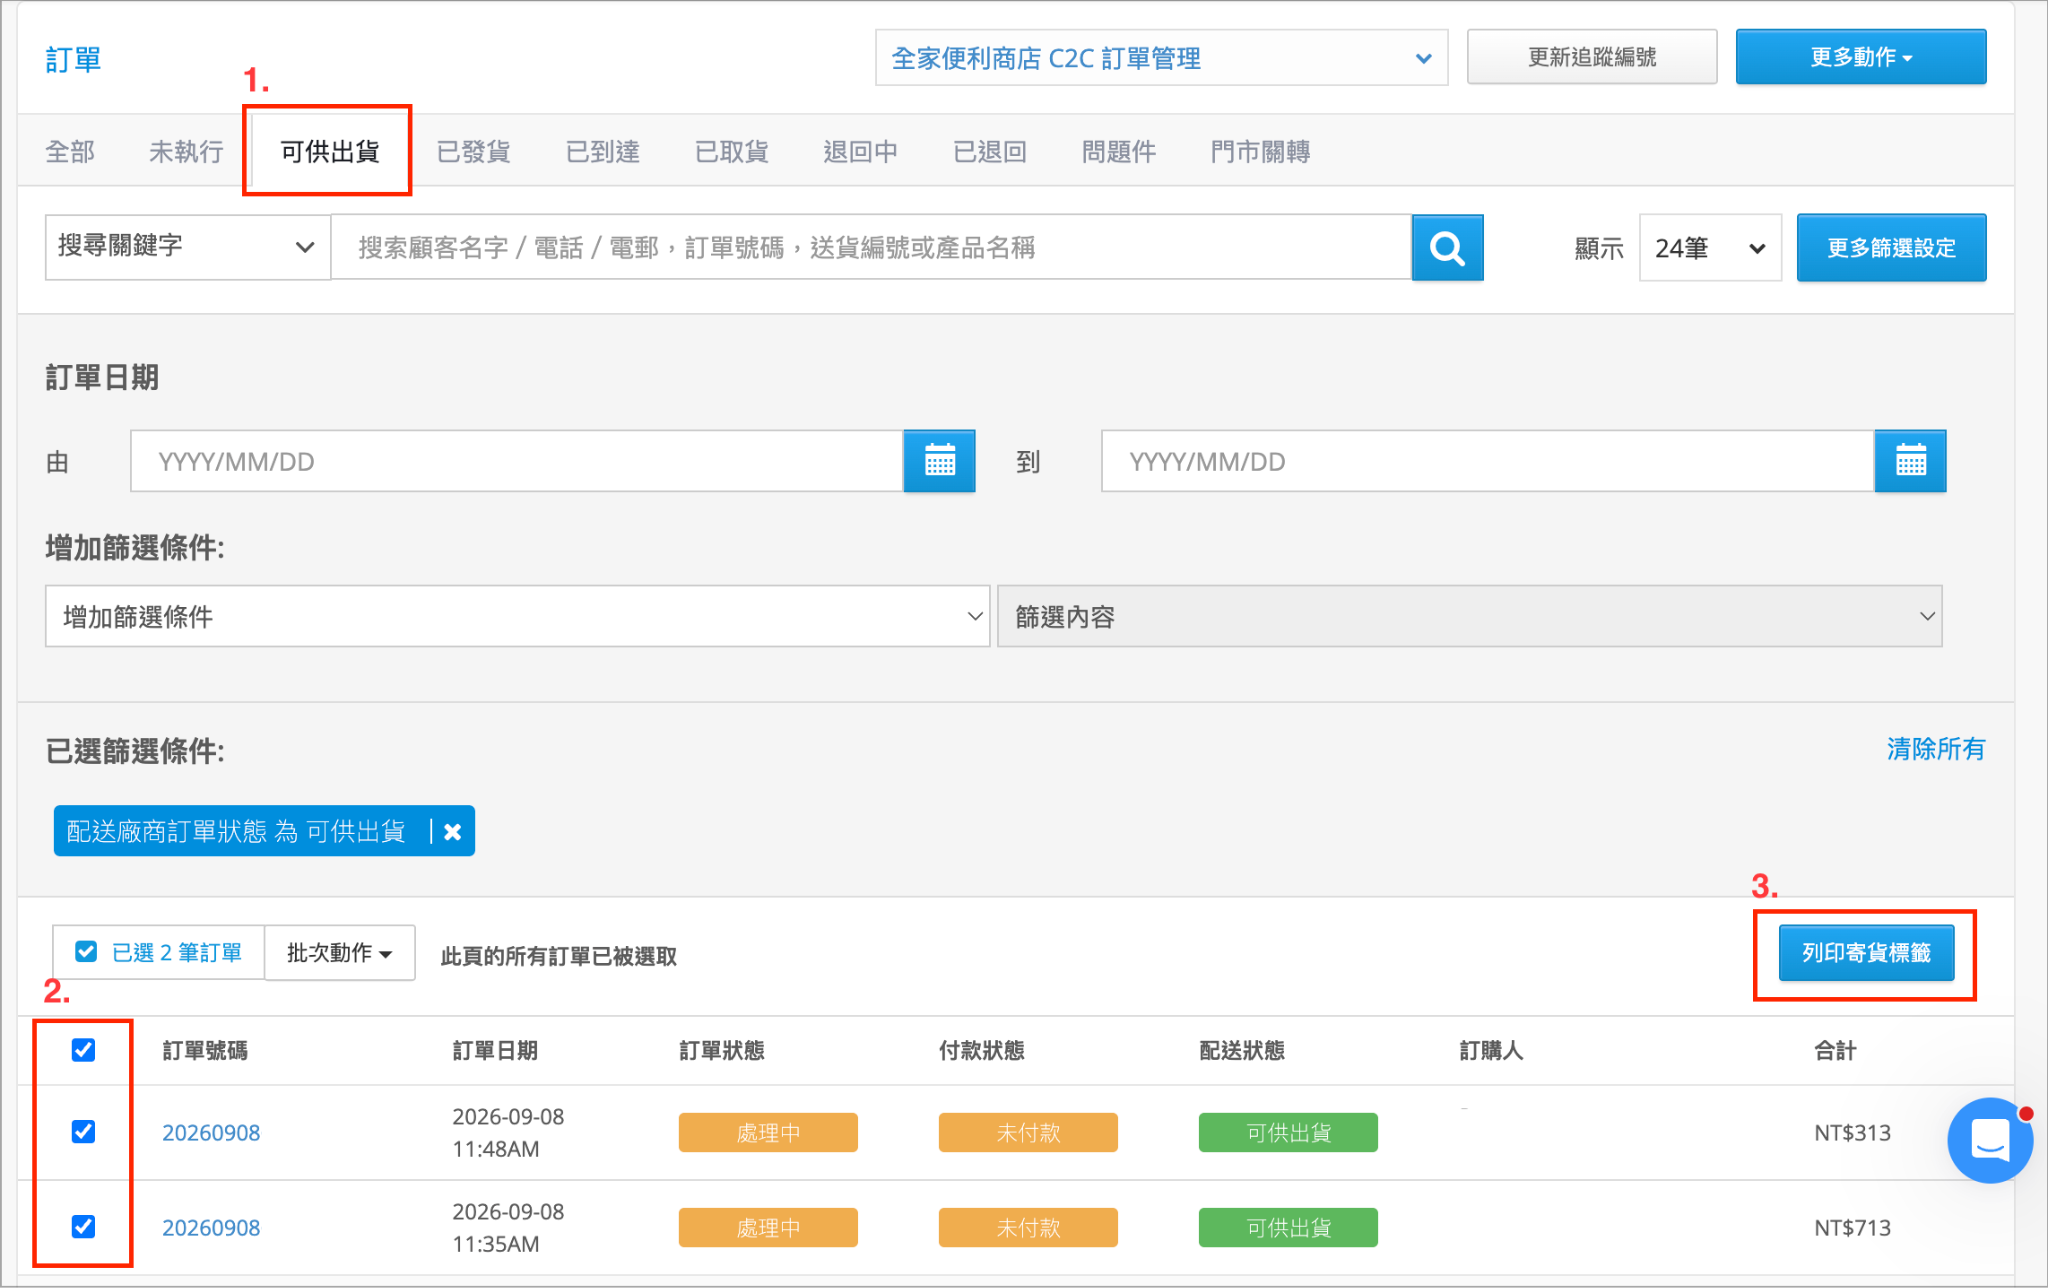Expand the 全家便利商店 C2C 訂單管理 dropdown
The image size is (2048, 1288).
pyautogui.click(x=1161, y=58)
